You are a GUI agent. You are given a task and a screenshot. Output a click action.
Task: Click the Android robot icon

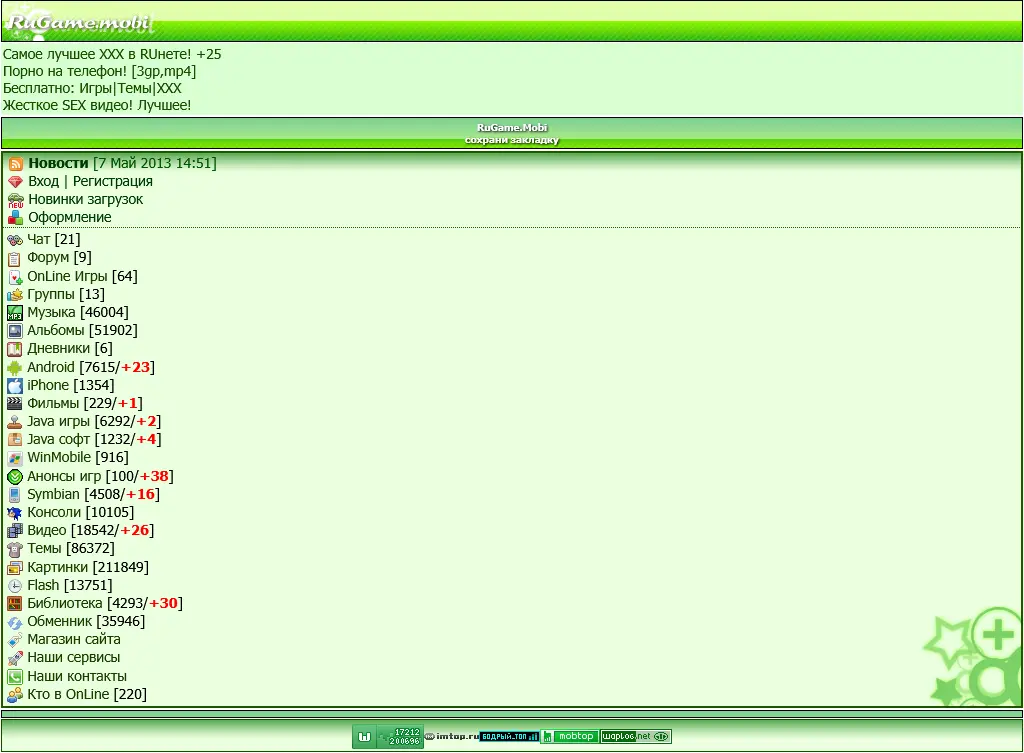[14, 368]
